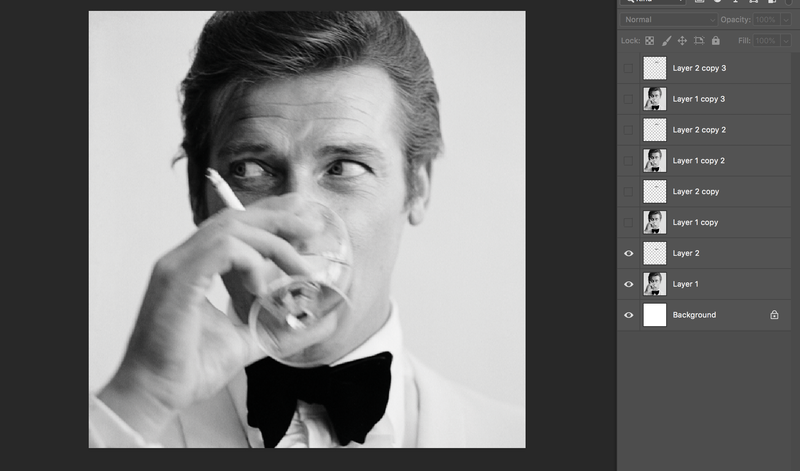The image size is (800, 471).
Task: Show Layer 1 copy 2 visibility box
Action: [629, 161]
